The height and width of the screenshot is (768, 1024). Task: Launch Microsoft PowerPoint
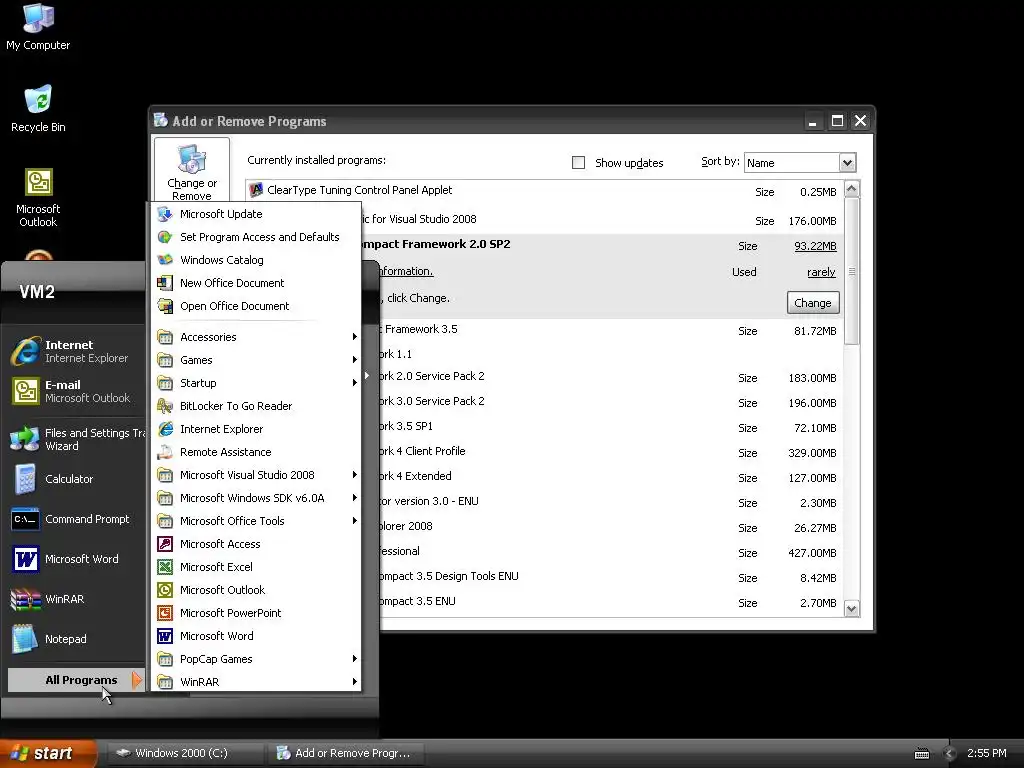(x=255, y=613)
